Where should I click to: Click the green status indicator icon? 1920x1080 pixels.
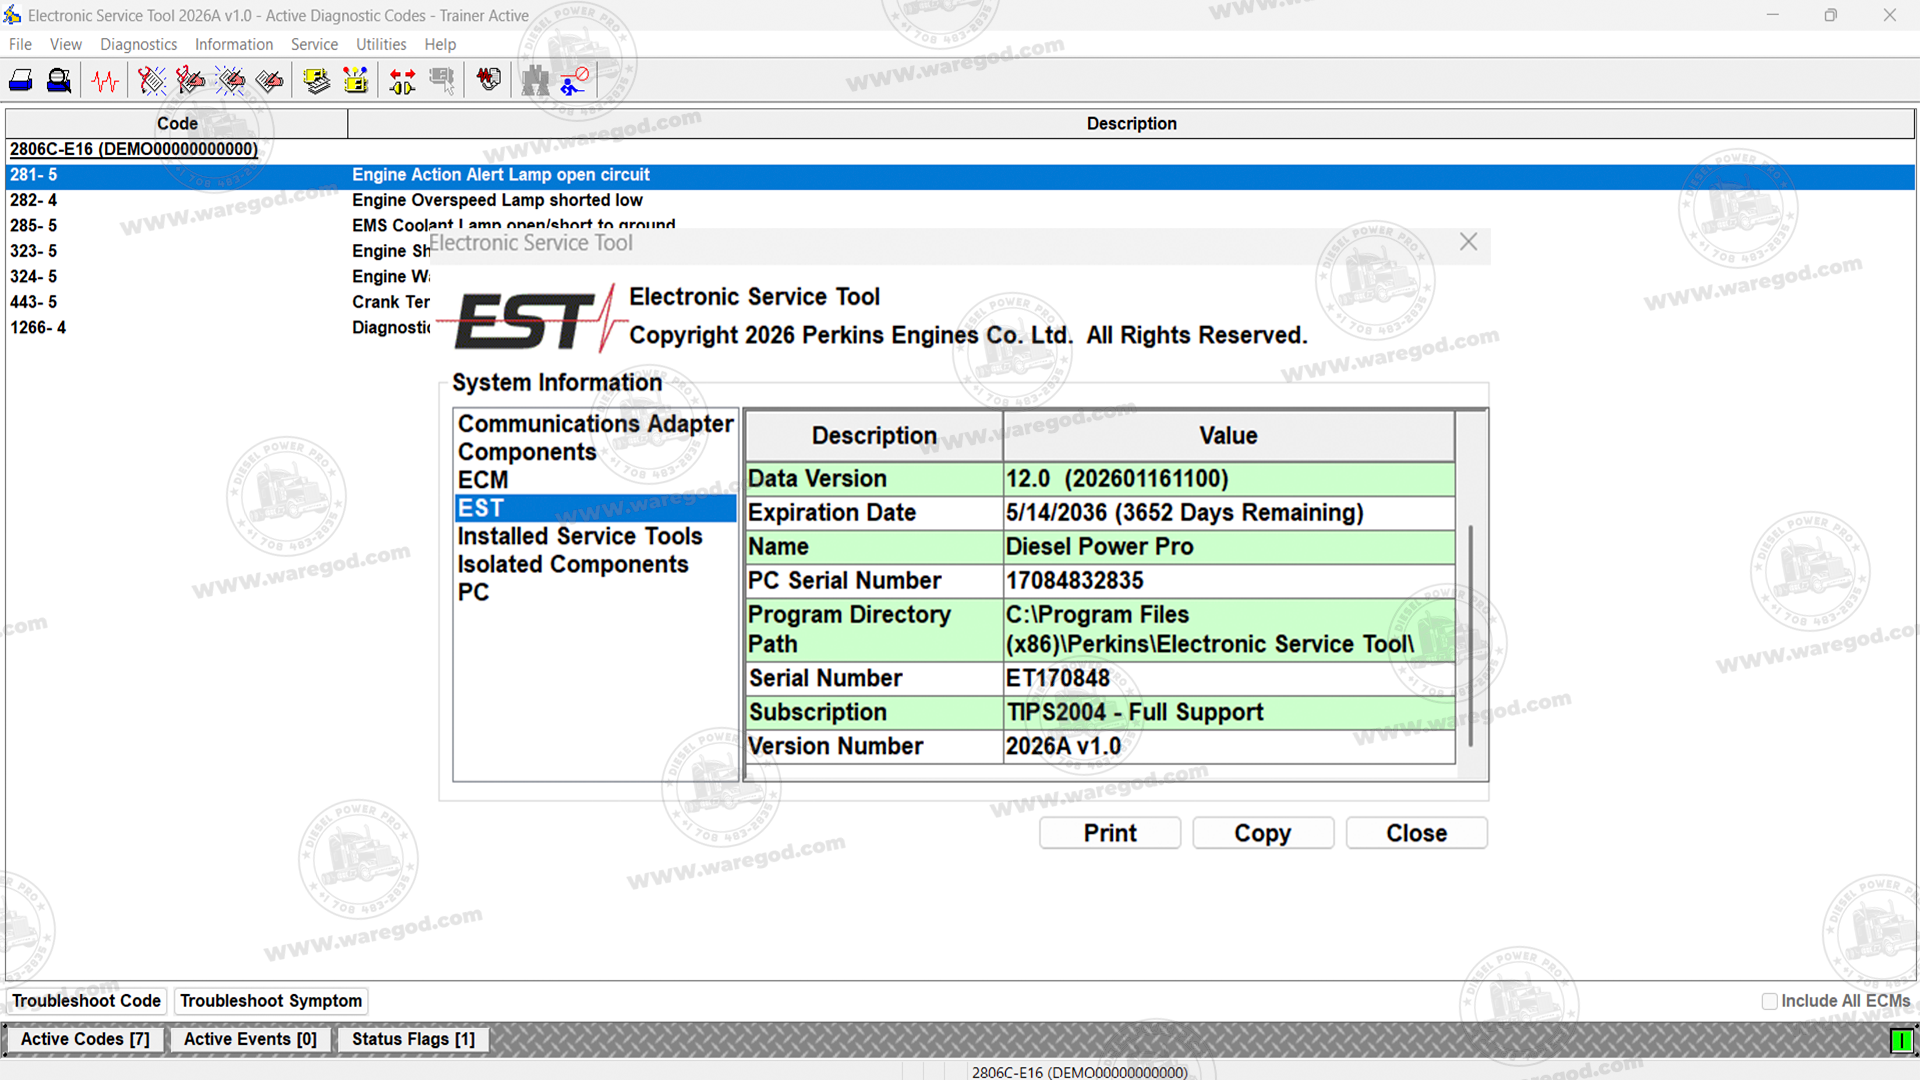point(1901,1040)
